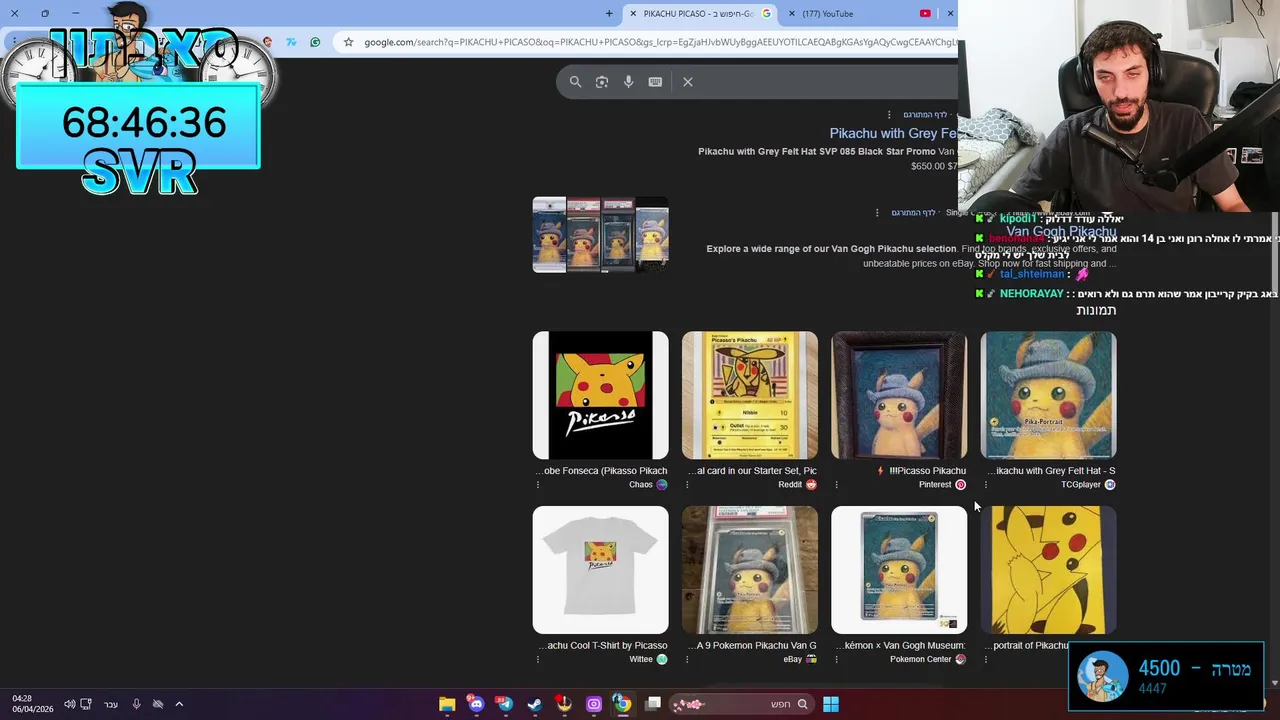Open Pikachu with Grey Felt Hat result title
Screen dimensions: 1280x720
tap(893, 133)
